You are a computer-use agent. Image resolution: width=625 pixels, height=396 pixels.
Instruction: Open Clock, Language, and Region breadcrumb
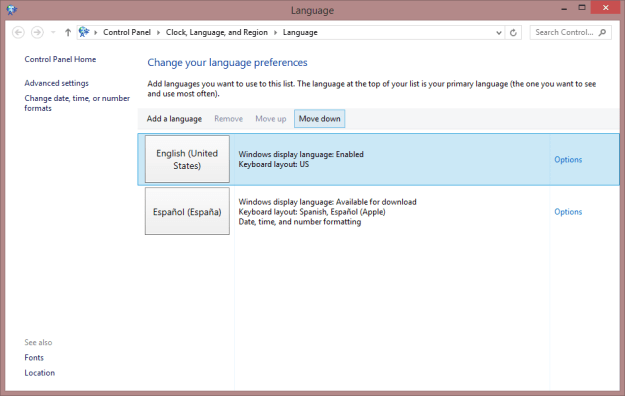pos(217,32)
